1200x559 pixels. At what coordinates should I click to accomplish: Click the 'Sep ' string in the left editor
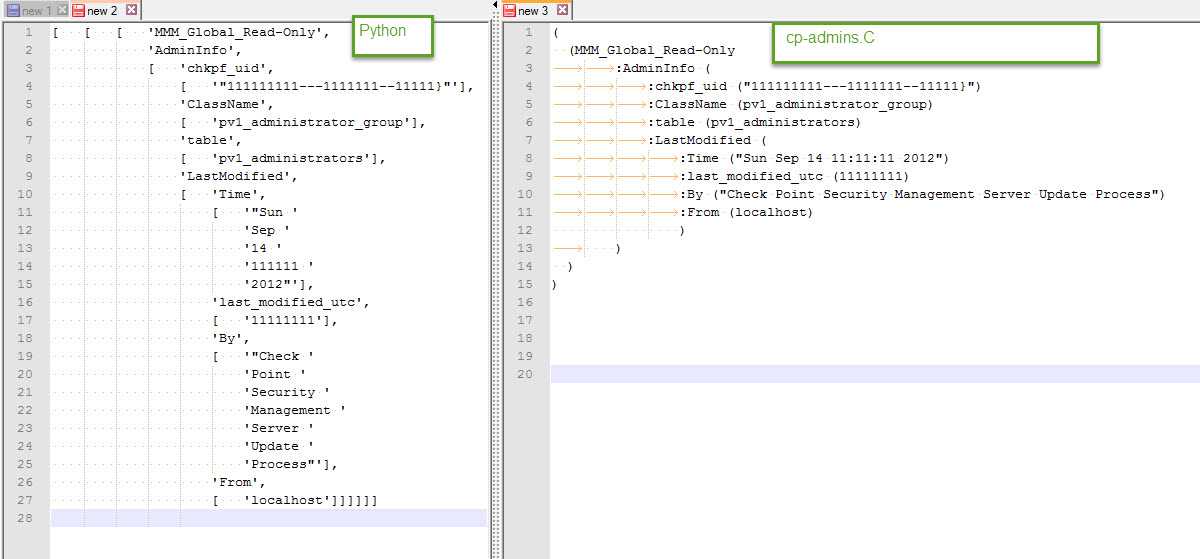coord(267,230)
